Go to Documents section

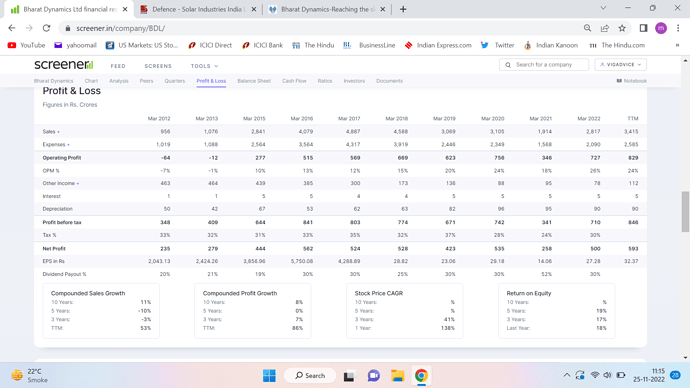click(389, 81)
